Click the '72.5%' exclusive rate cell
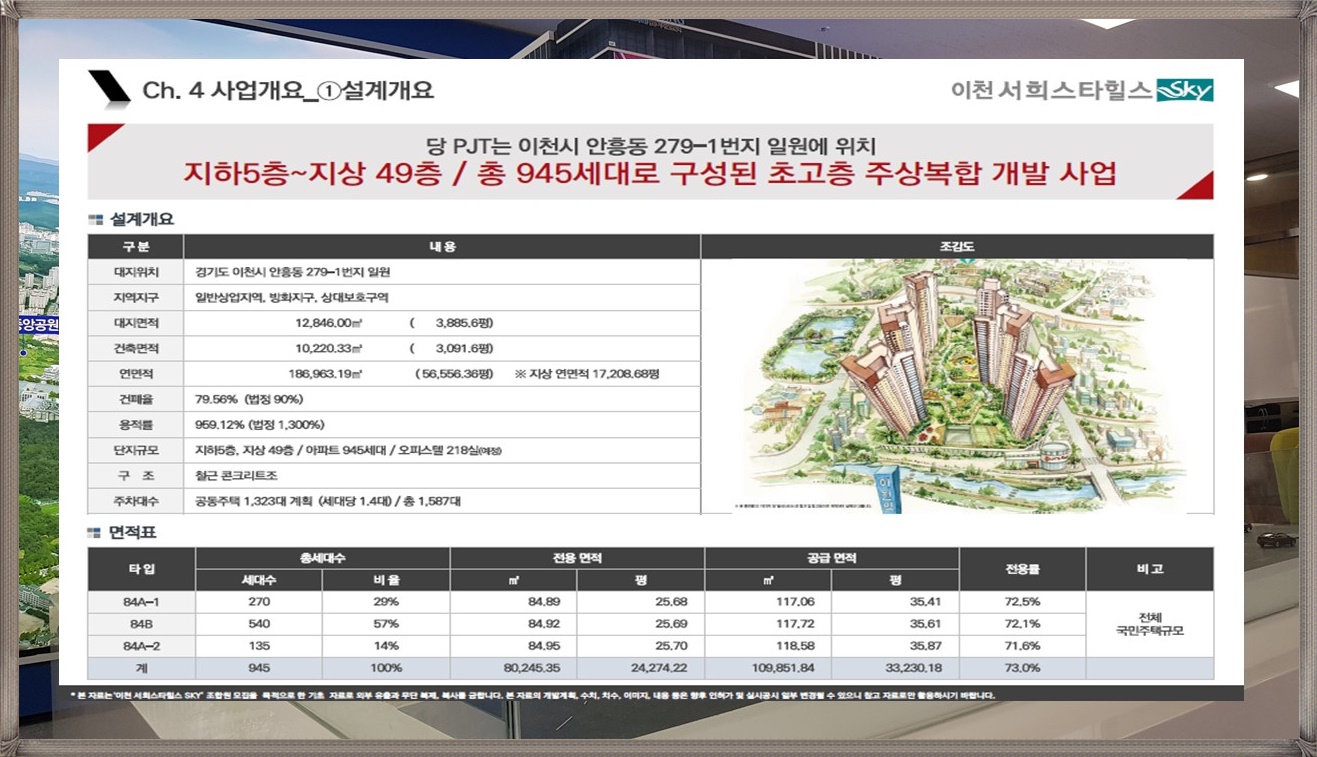Image resolution: width=1317 pixels, height=757 pixels. click(1022, 602)
